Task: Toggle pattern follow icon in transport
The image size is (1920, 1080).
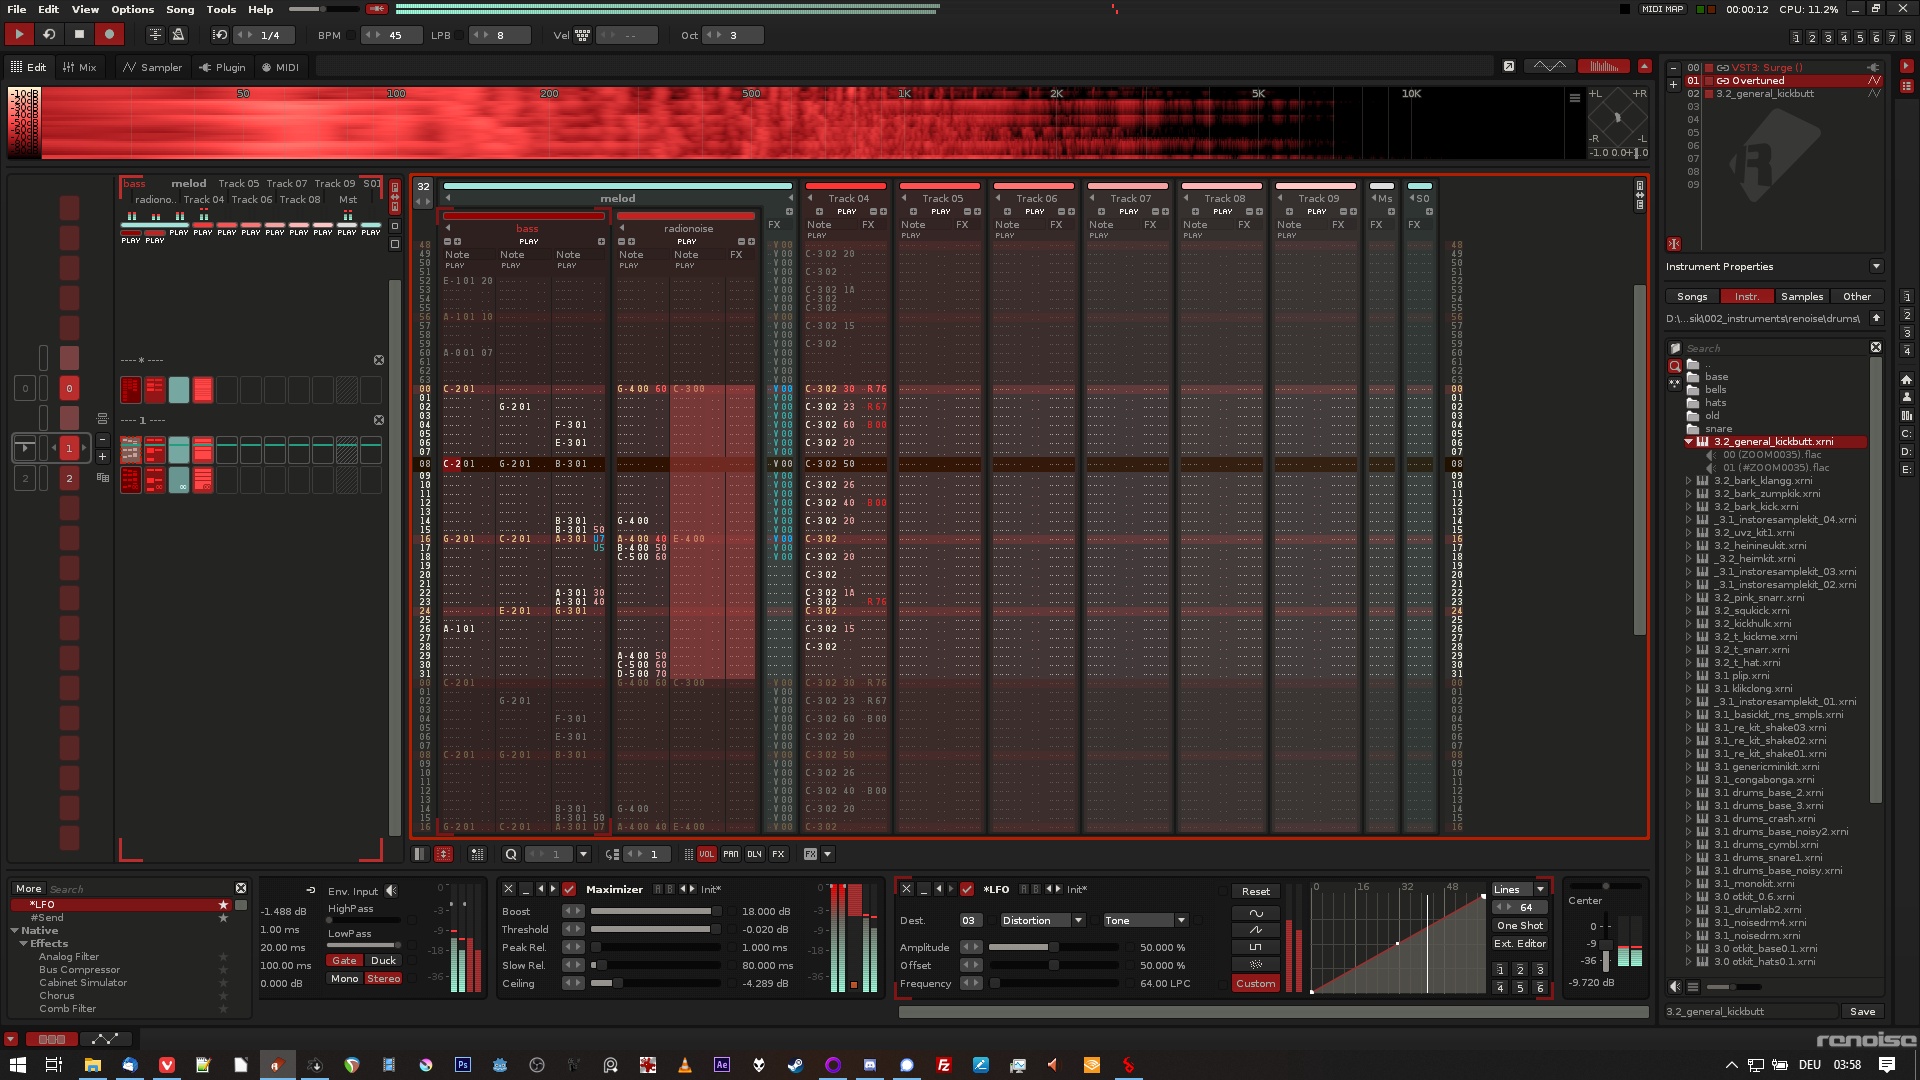Action: tap(155, 34)
